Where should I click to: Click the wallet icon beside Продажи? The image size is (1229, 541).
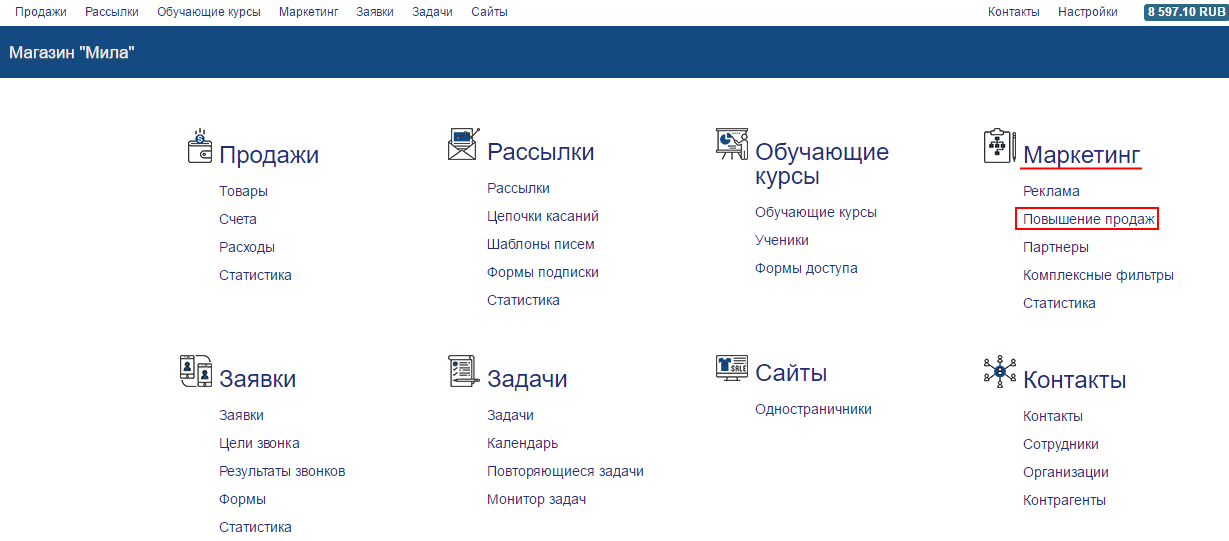tap(200, 146)
